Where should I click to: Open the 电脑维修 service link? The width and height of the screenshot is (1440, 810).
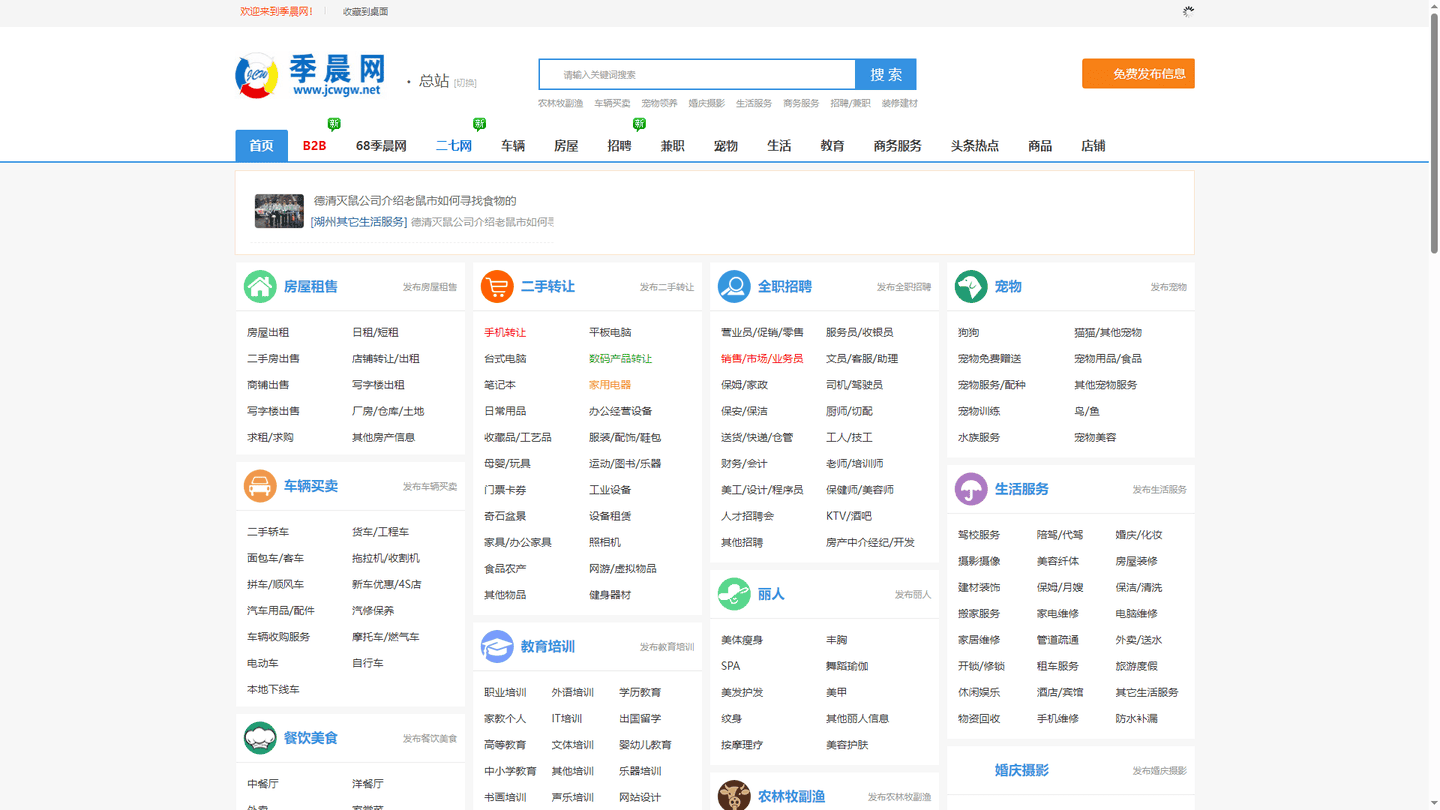[1137, 614]
